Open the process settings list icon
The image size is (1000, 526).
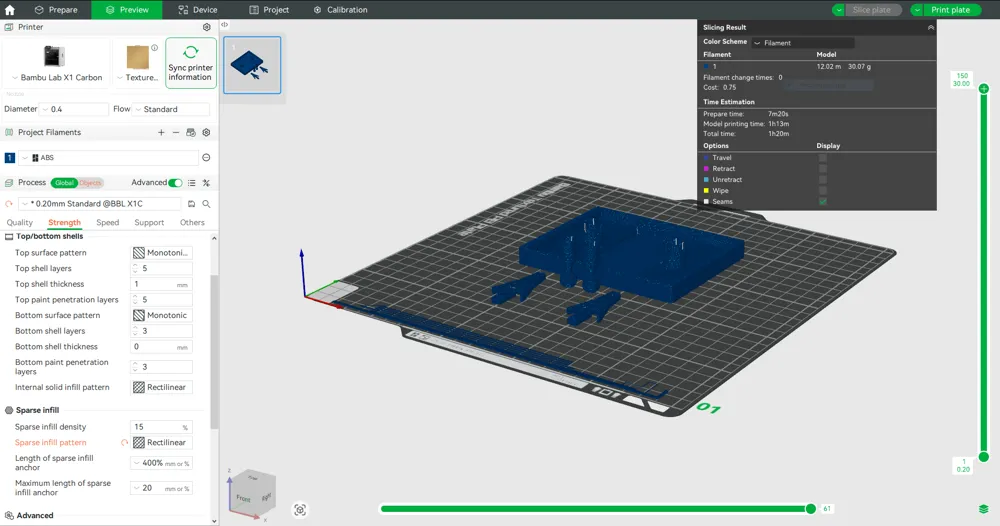pyautogui.click(x=191, y=183)
